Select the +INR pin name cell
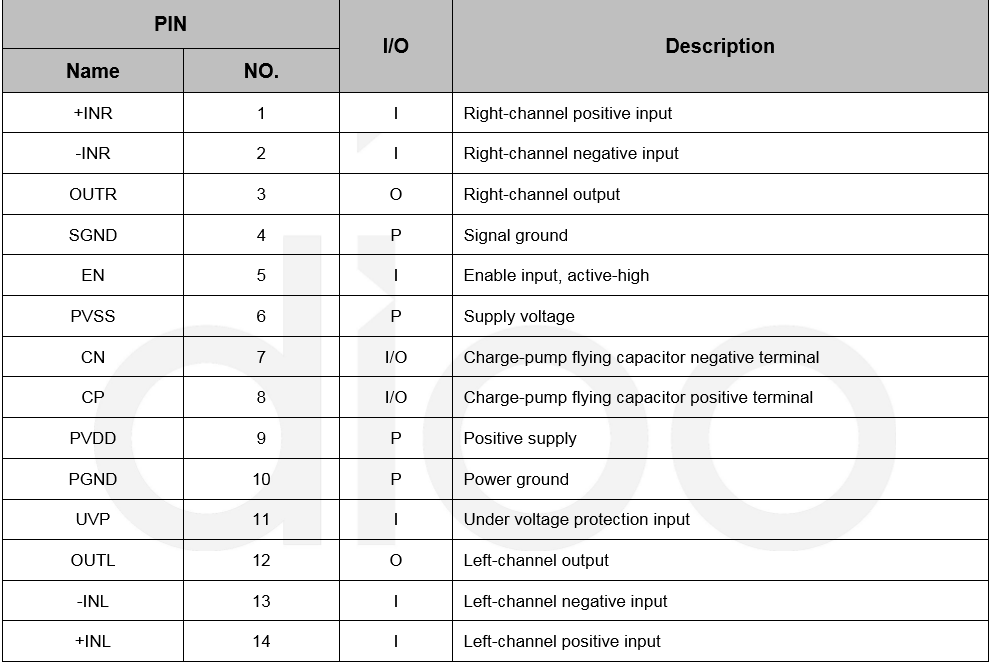The height and width of the screenshot is (663, 990). (93, 113)
